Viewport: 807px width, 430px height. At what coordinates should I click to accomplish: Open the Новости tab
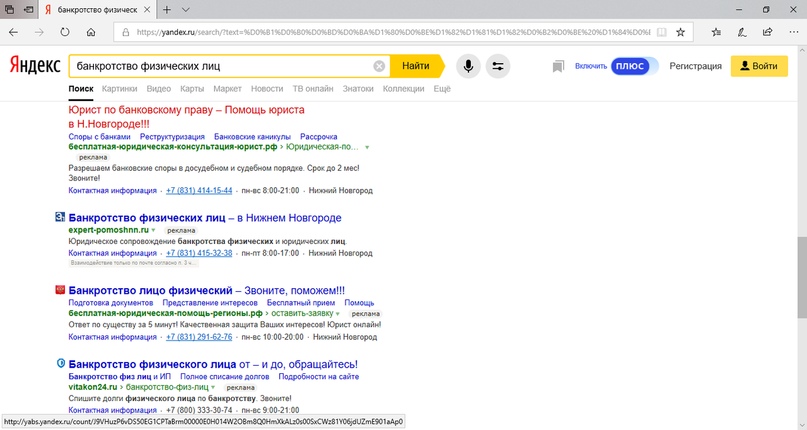[x=267, y=89]
